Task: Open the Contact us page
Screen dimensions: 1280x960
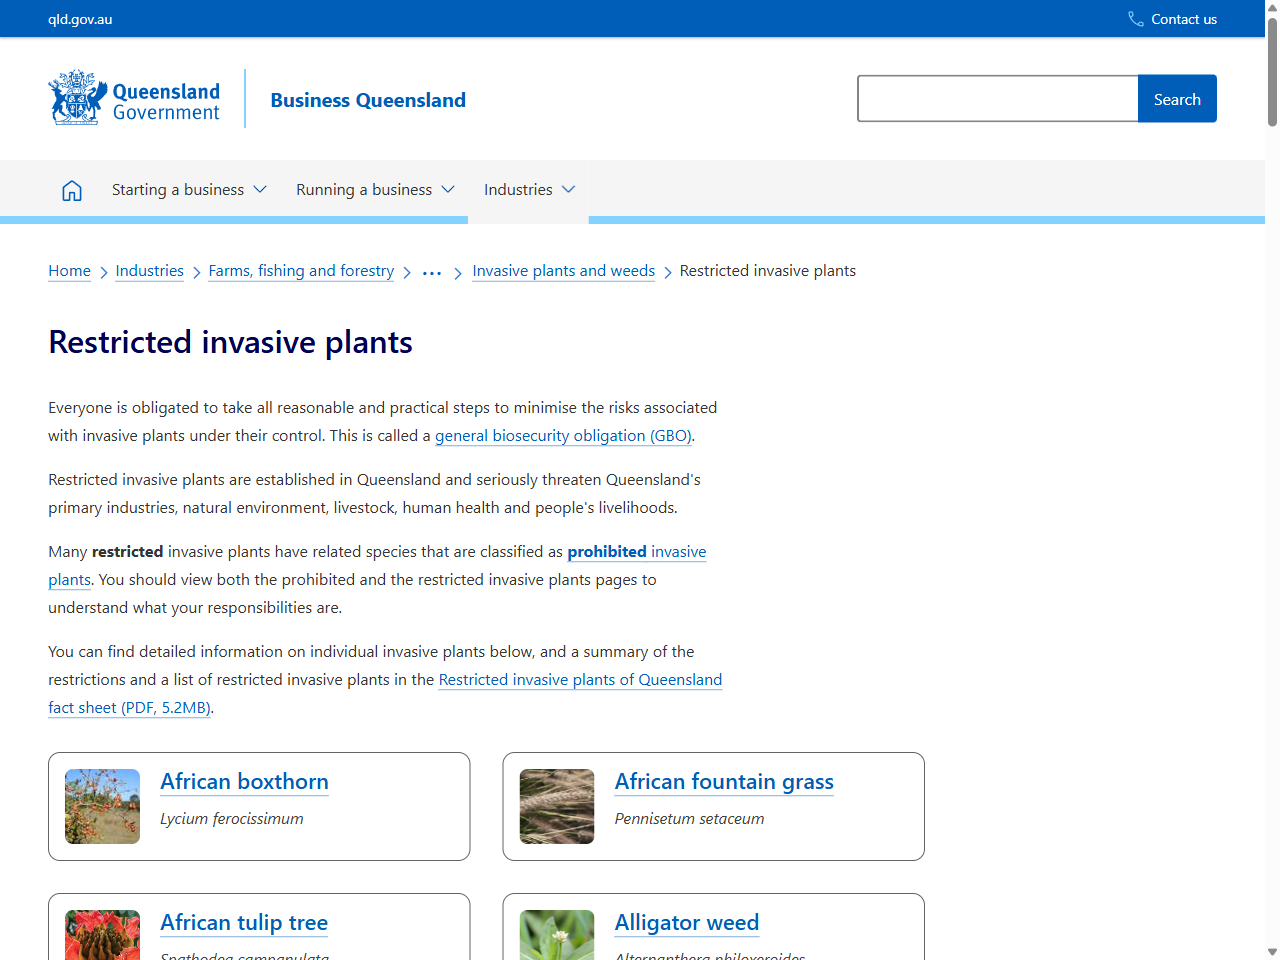Action: click(1184, 18)
